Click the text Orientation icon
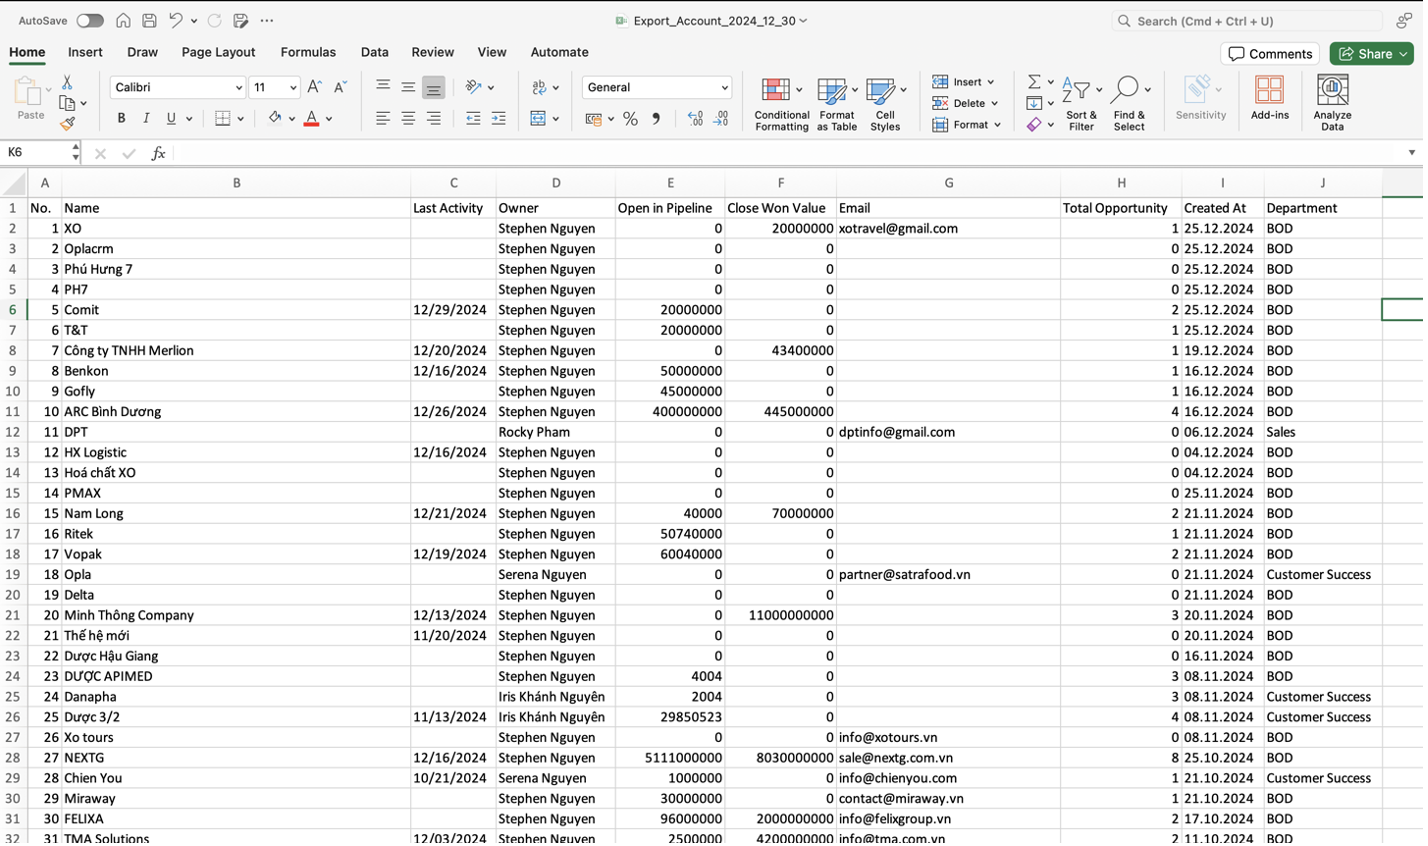This screenshot has width=1428, height=846. coord(475,88)
